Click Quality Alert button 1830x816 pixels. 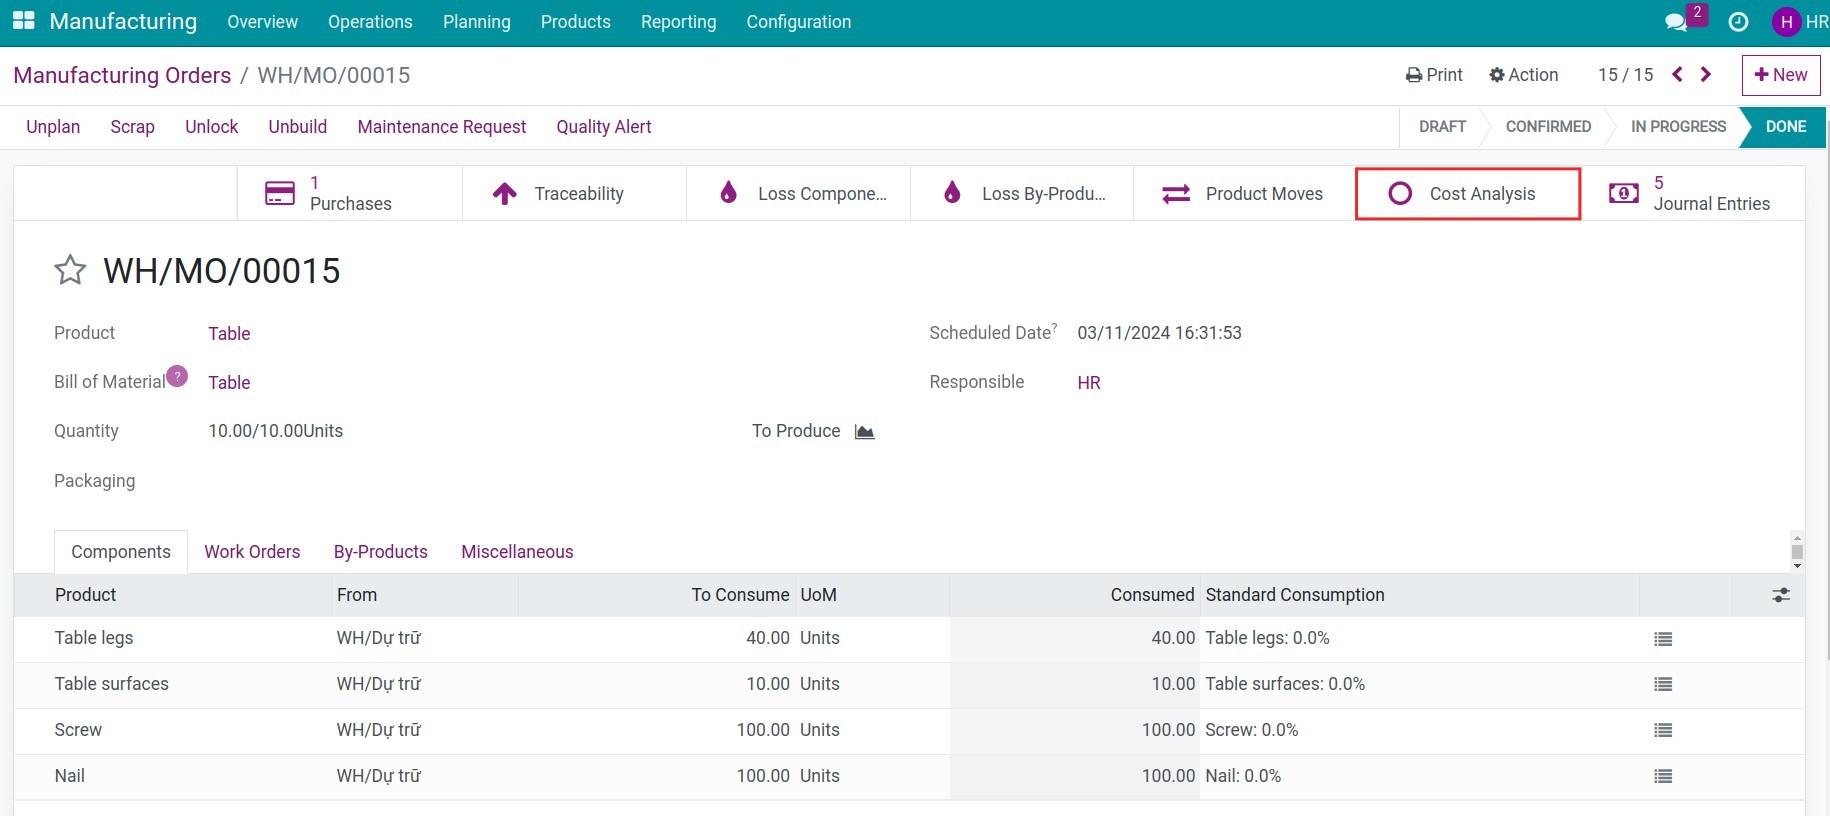(x=604, y=127)
